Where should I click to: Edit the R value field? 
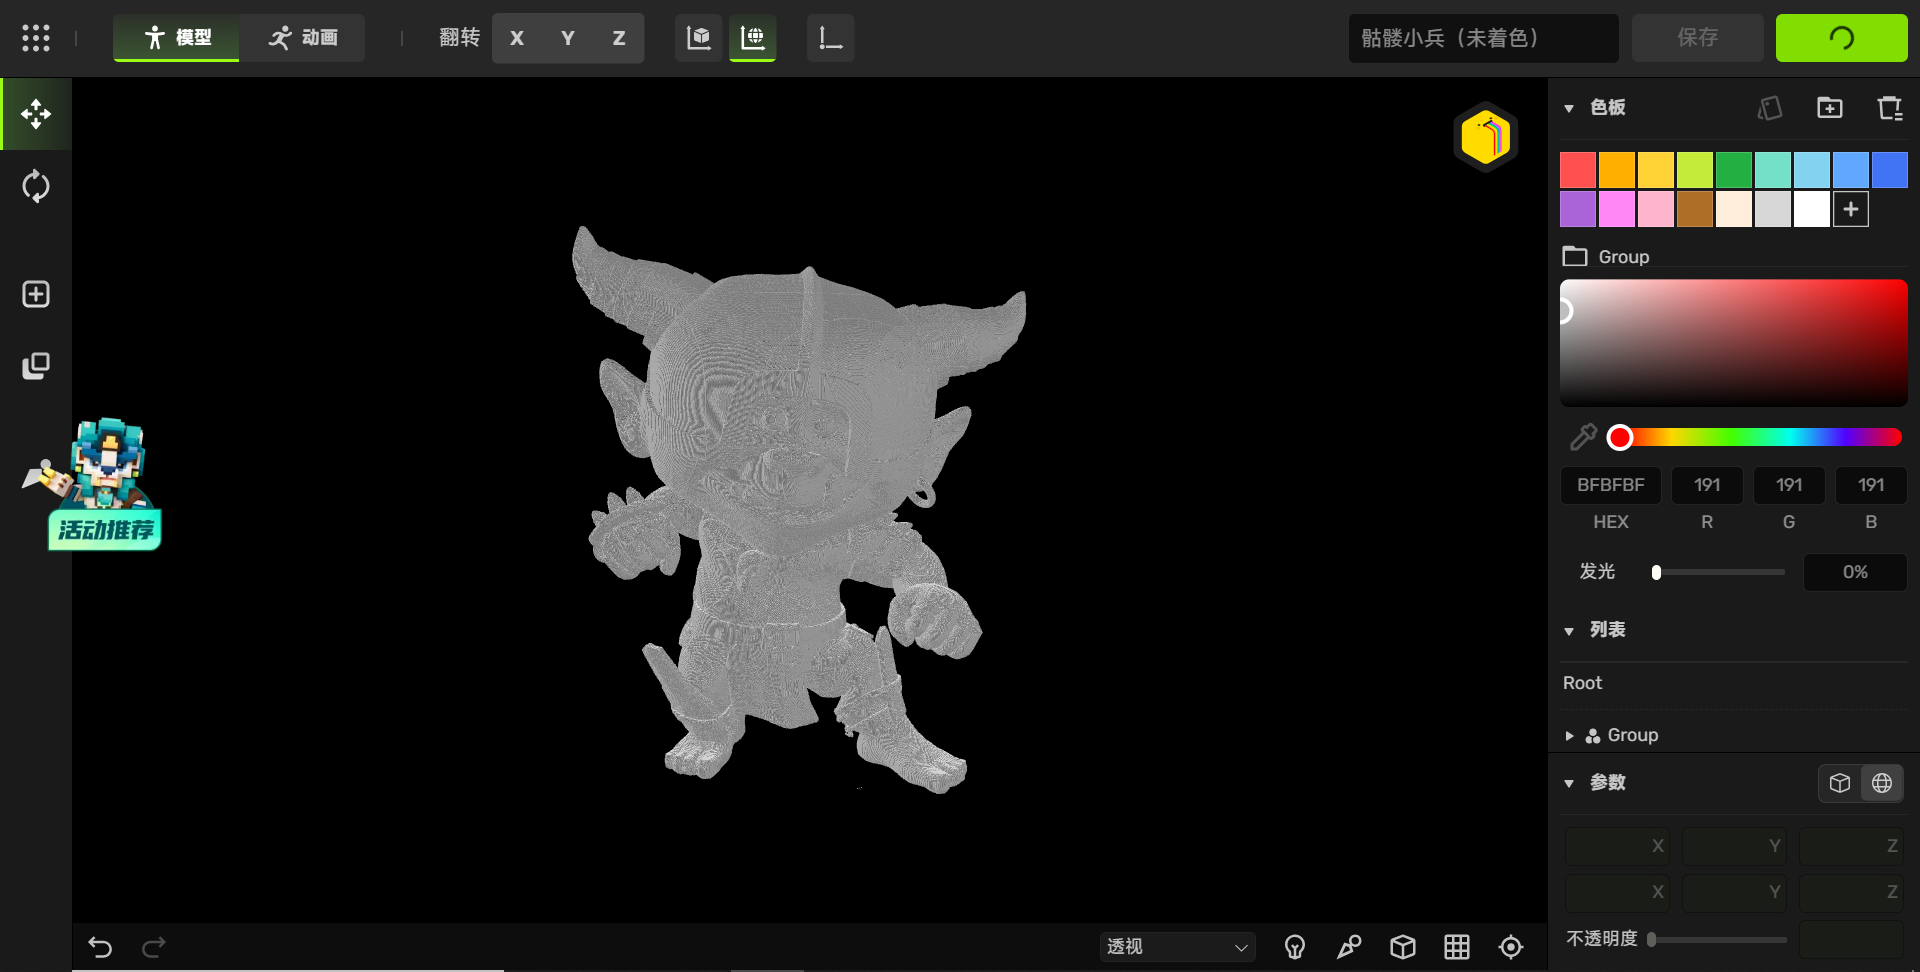click(1707, 485)
